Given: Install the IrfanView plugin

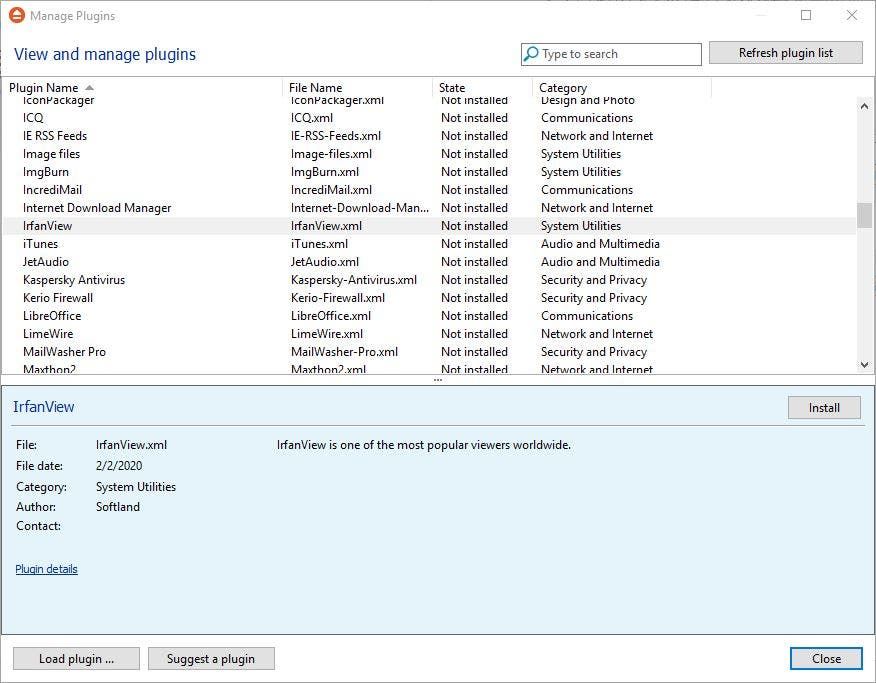Looking at the screenshot, I should [824, 408].
